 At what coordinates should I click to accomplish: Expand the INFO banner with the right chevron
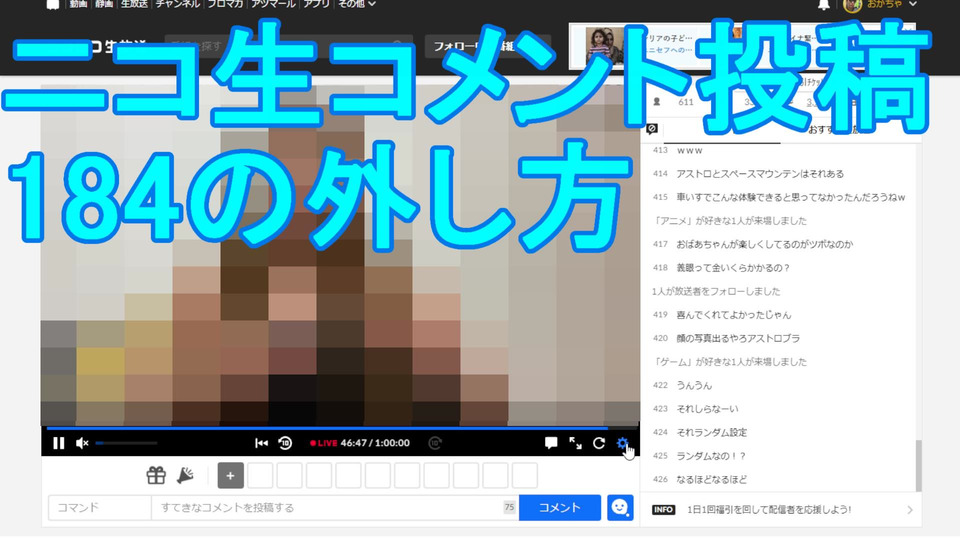[x=910, y=509]
